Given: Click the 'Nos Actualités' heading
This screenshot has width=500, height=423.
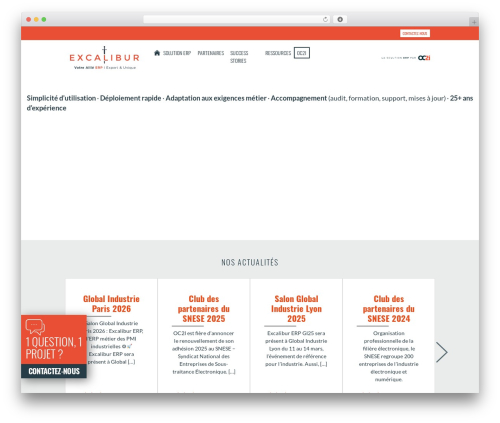Looking at the screenshot, I should 250,262.
